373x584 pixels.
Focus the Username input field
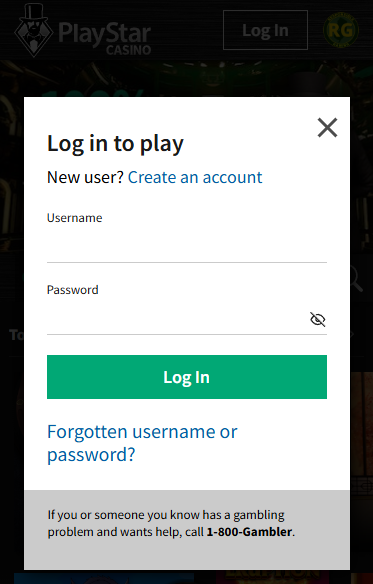click(187, 246)
